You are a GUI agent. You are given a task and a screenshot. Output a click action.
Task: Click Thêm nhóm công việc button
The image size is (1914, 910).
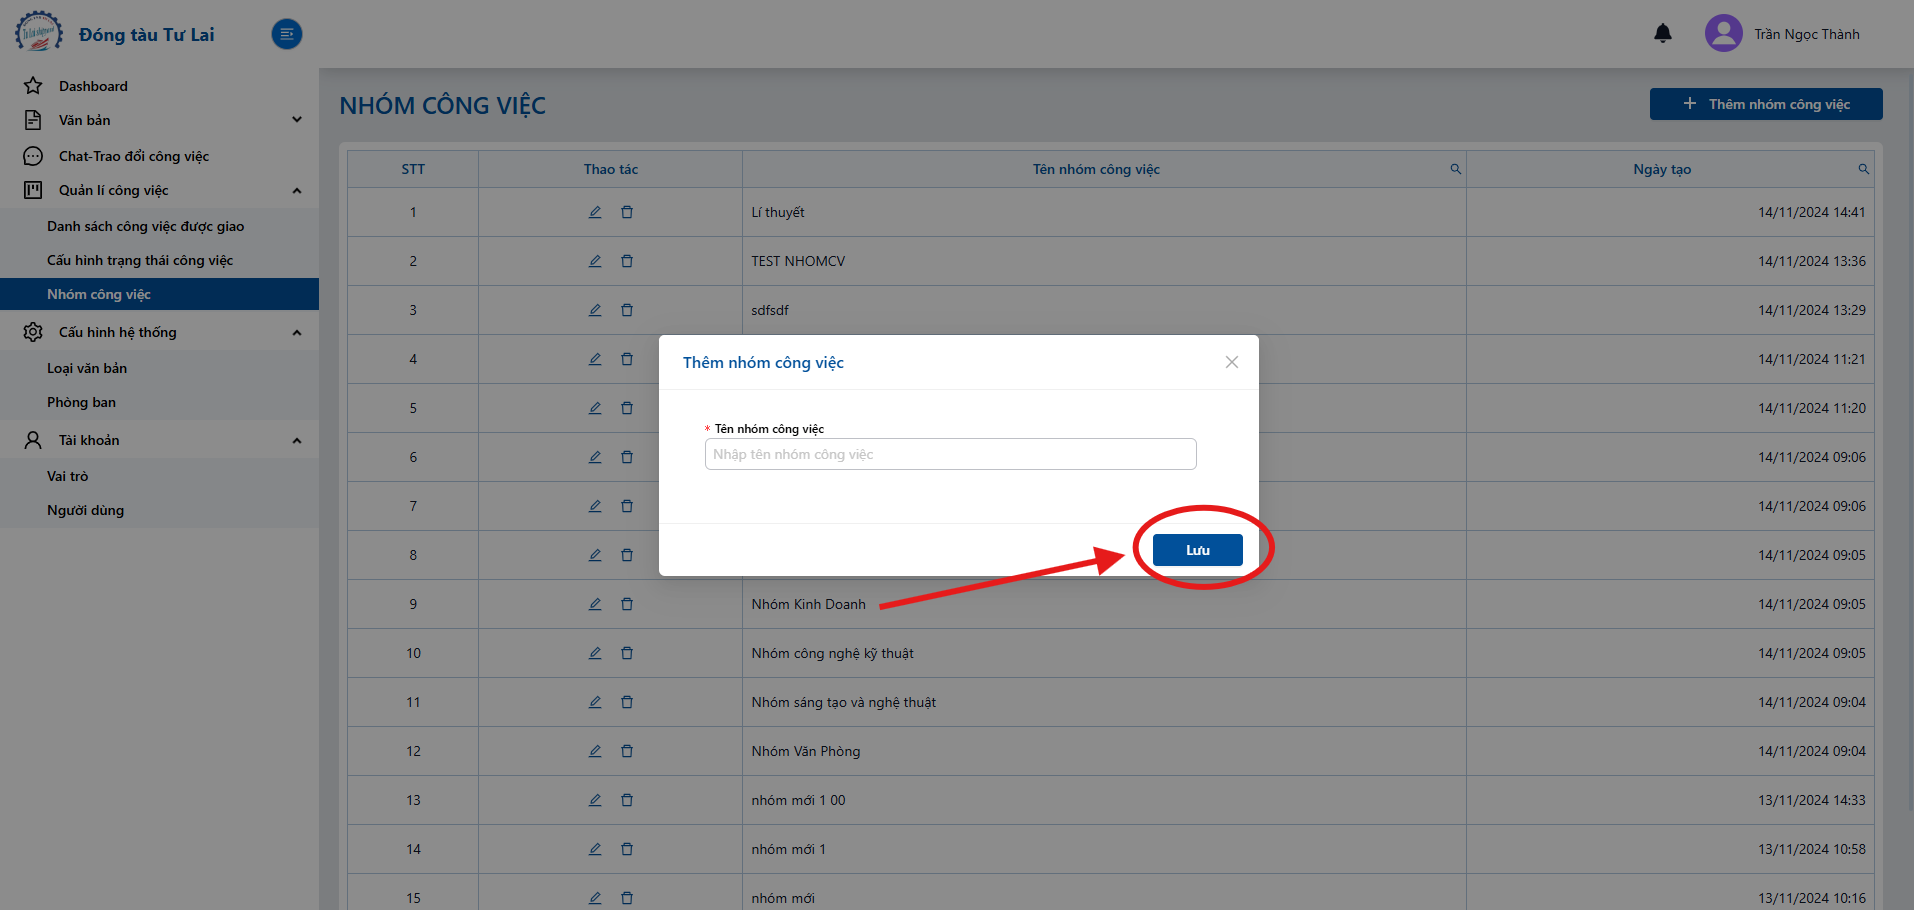click(x=1766, y=104)
